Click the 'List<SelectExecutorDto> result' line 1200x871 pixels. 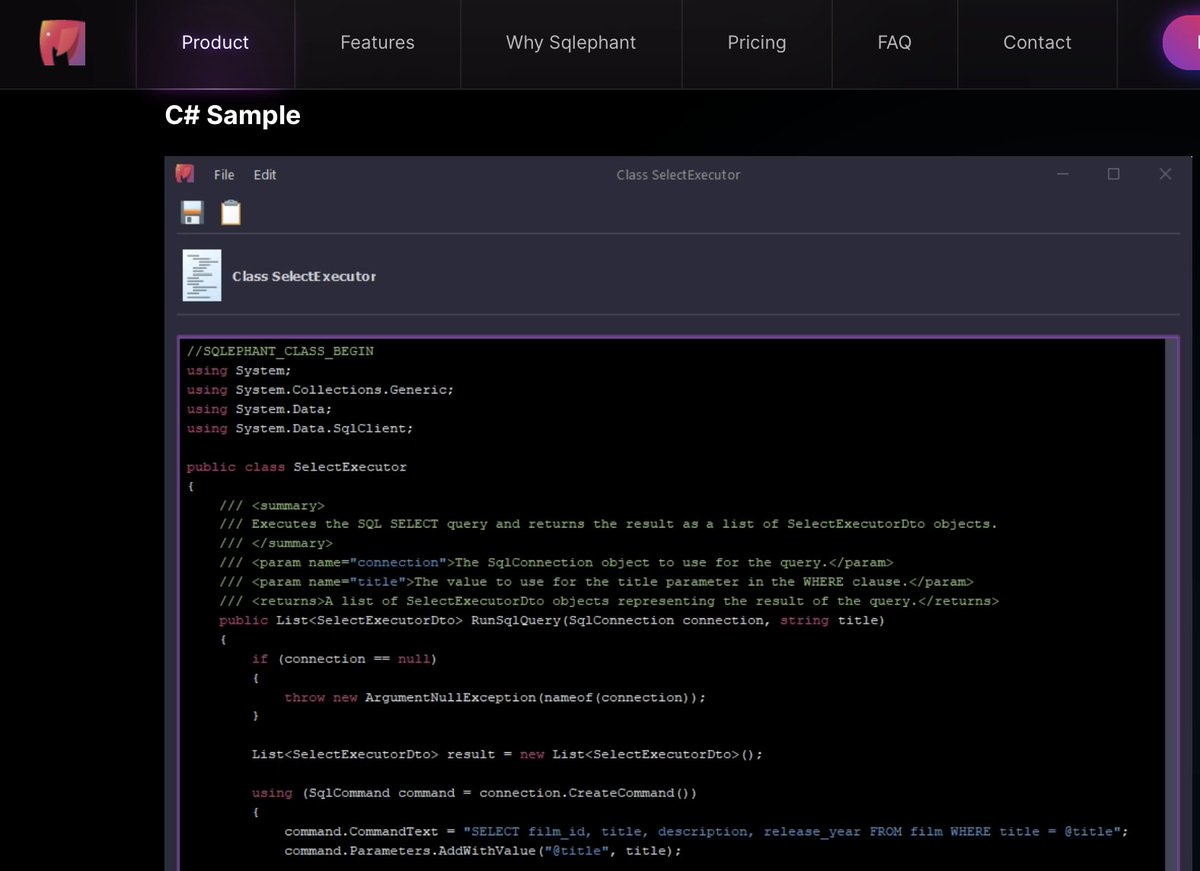pyautogui.click(x=507, y=755)
